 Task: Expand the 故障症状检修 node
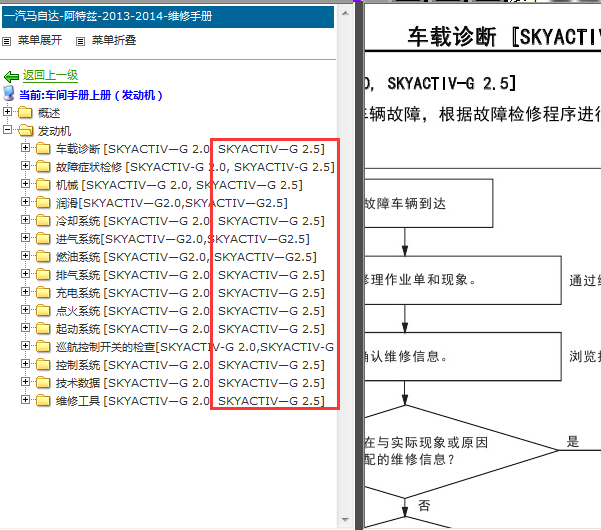(25, 166)
